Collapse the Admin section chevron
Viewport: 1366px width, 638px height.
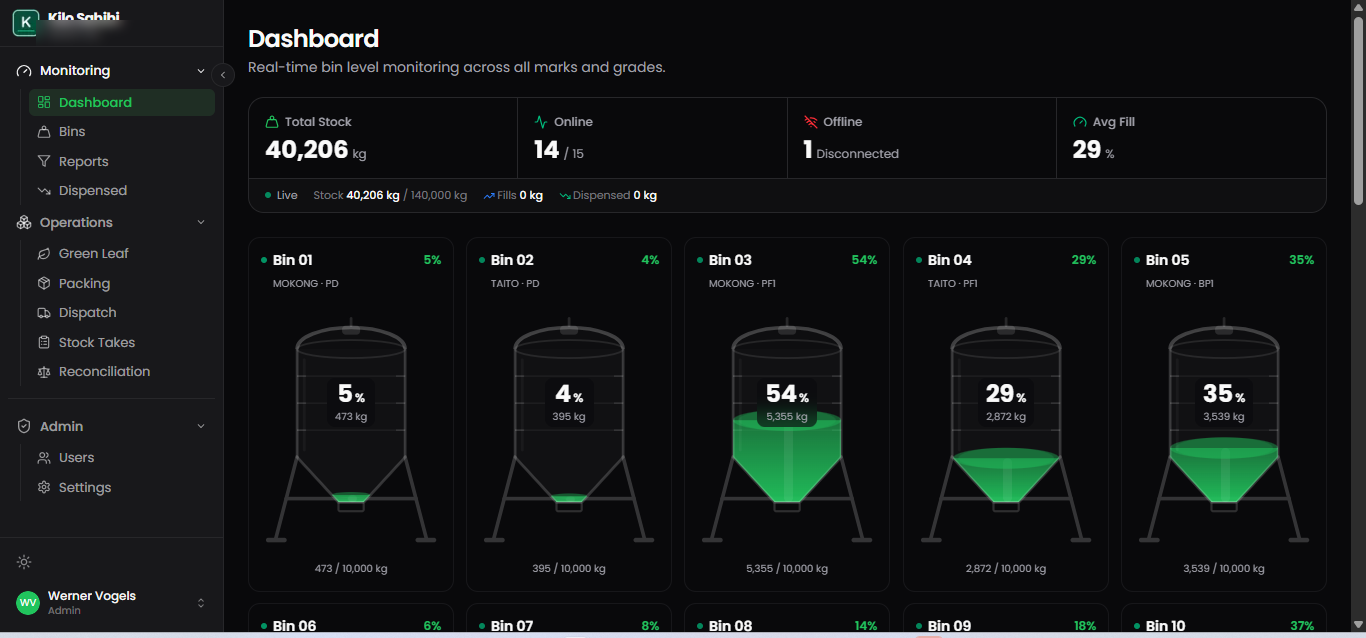pyautogui.click(x=201, y=427)
